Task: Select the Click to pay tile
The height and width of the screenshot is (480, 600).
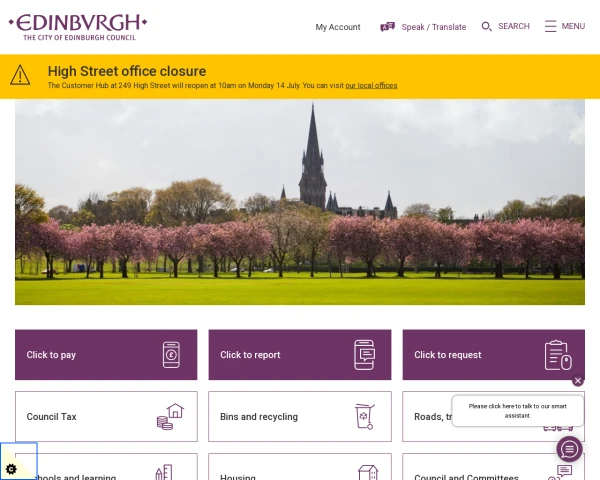Action: tap(106, 355)
